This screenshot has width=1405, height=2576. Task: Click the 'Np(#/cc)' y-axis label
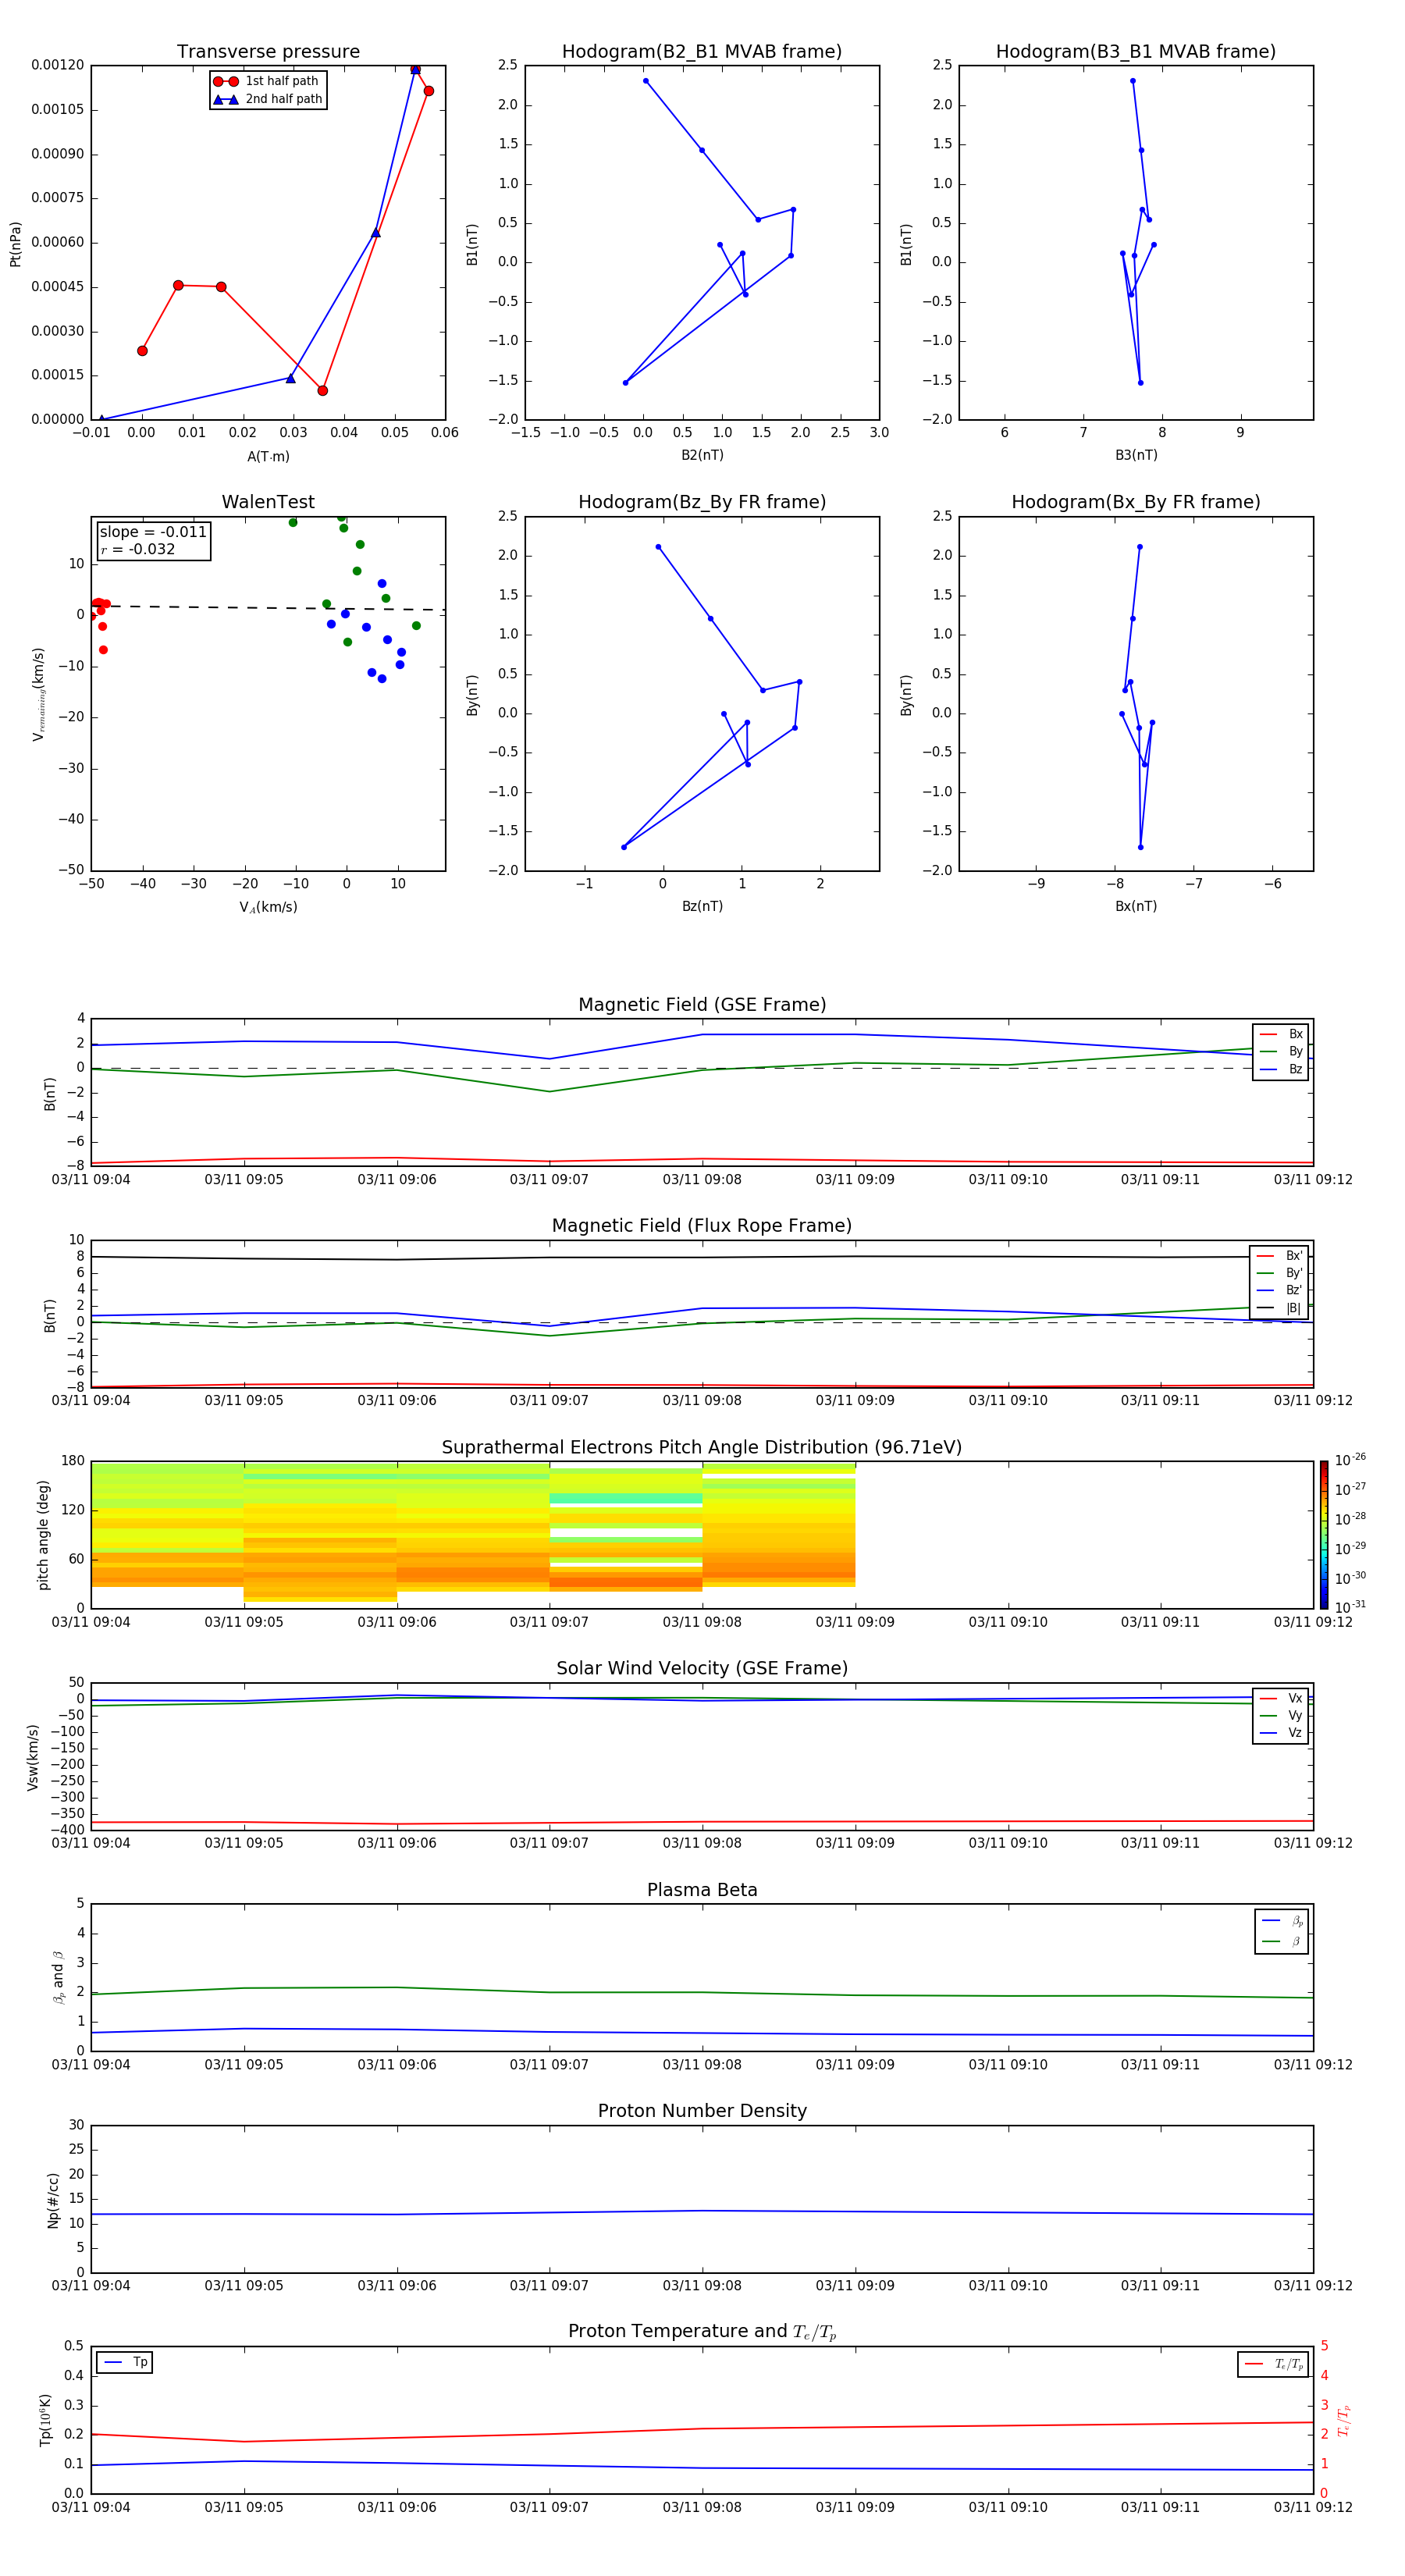tap(53, 2200)
